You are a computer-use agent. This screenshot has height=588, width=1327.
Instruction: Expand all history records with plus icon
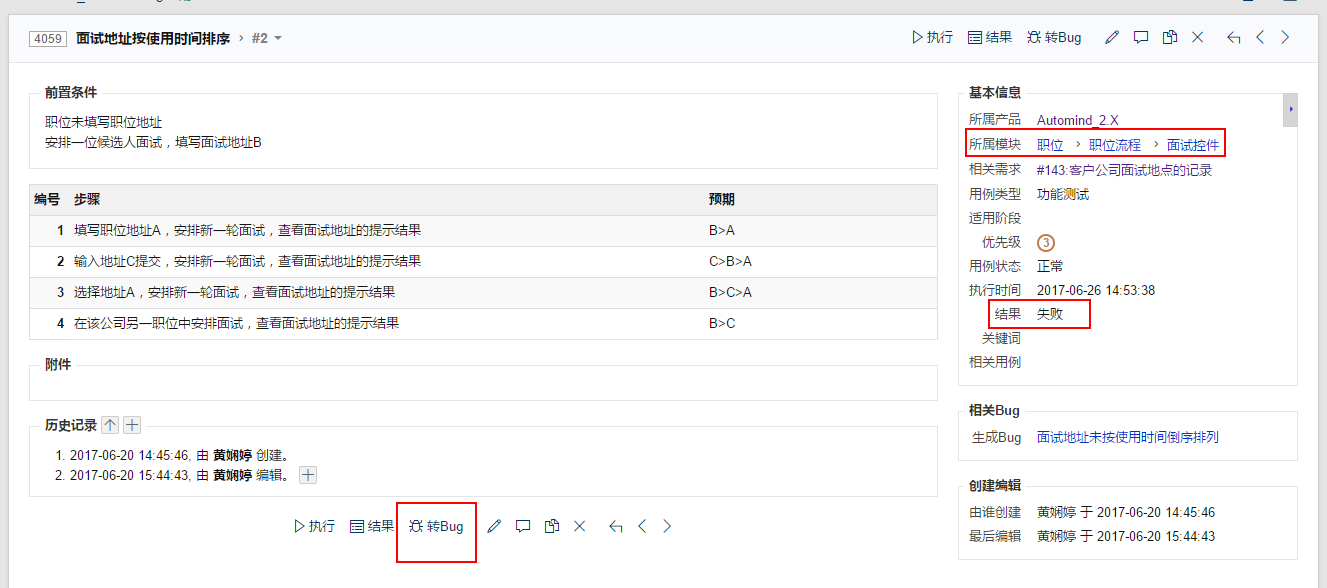pos(132,425)
